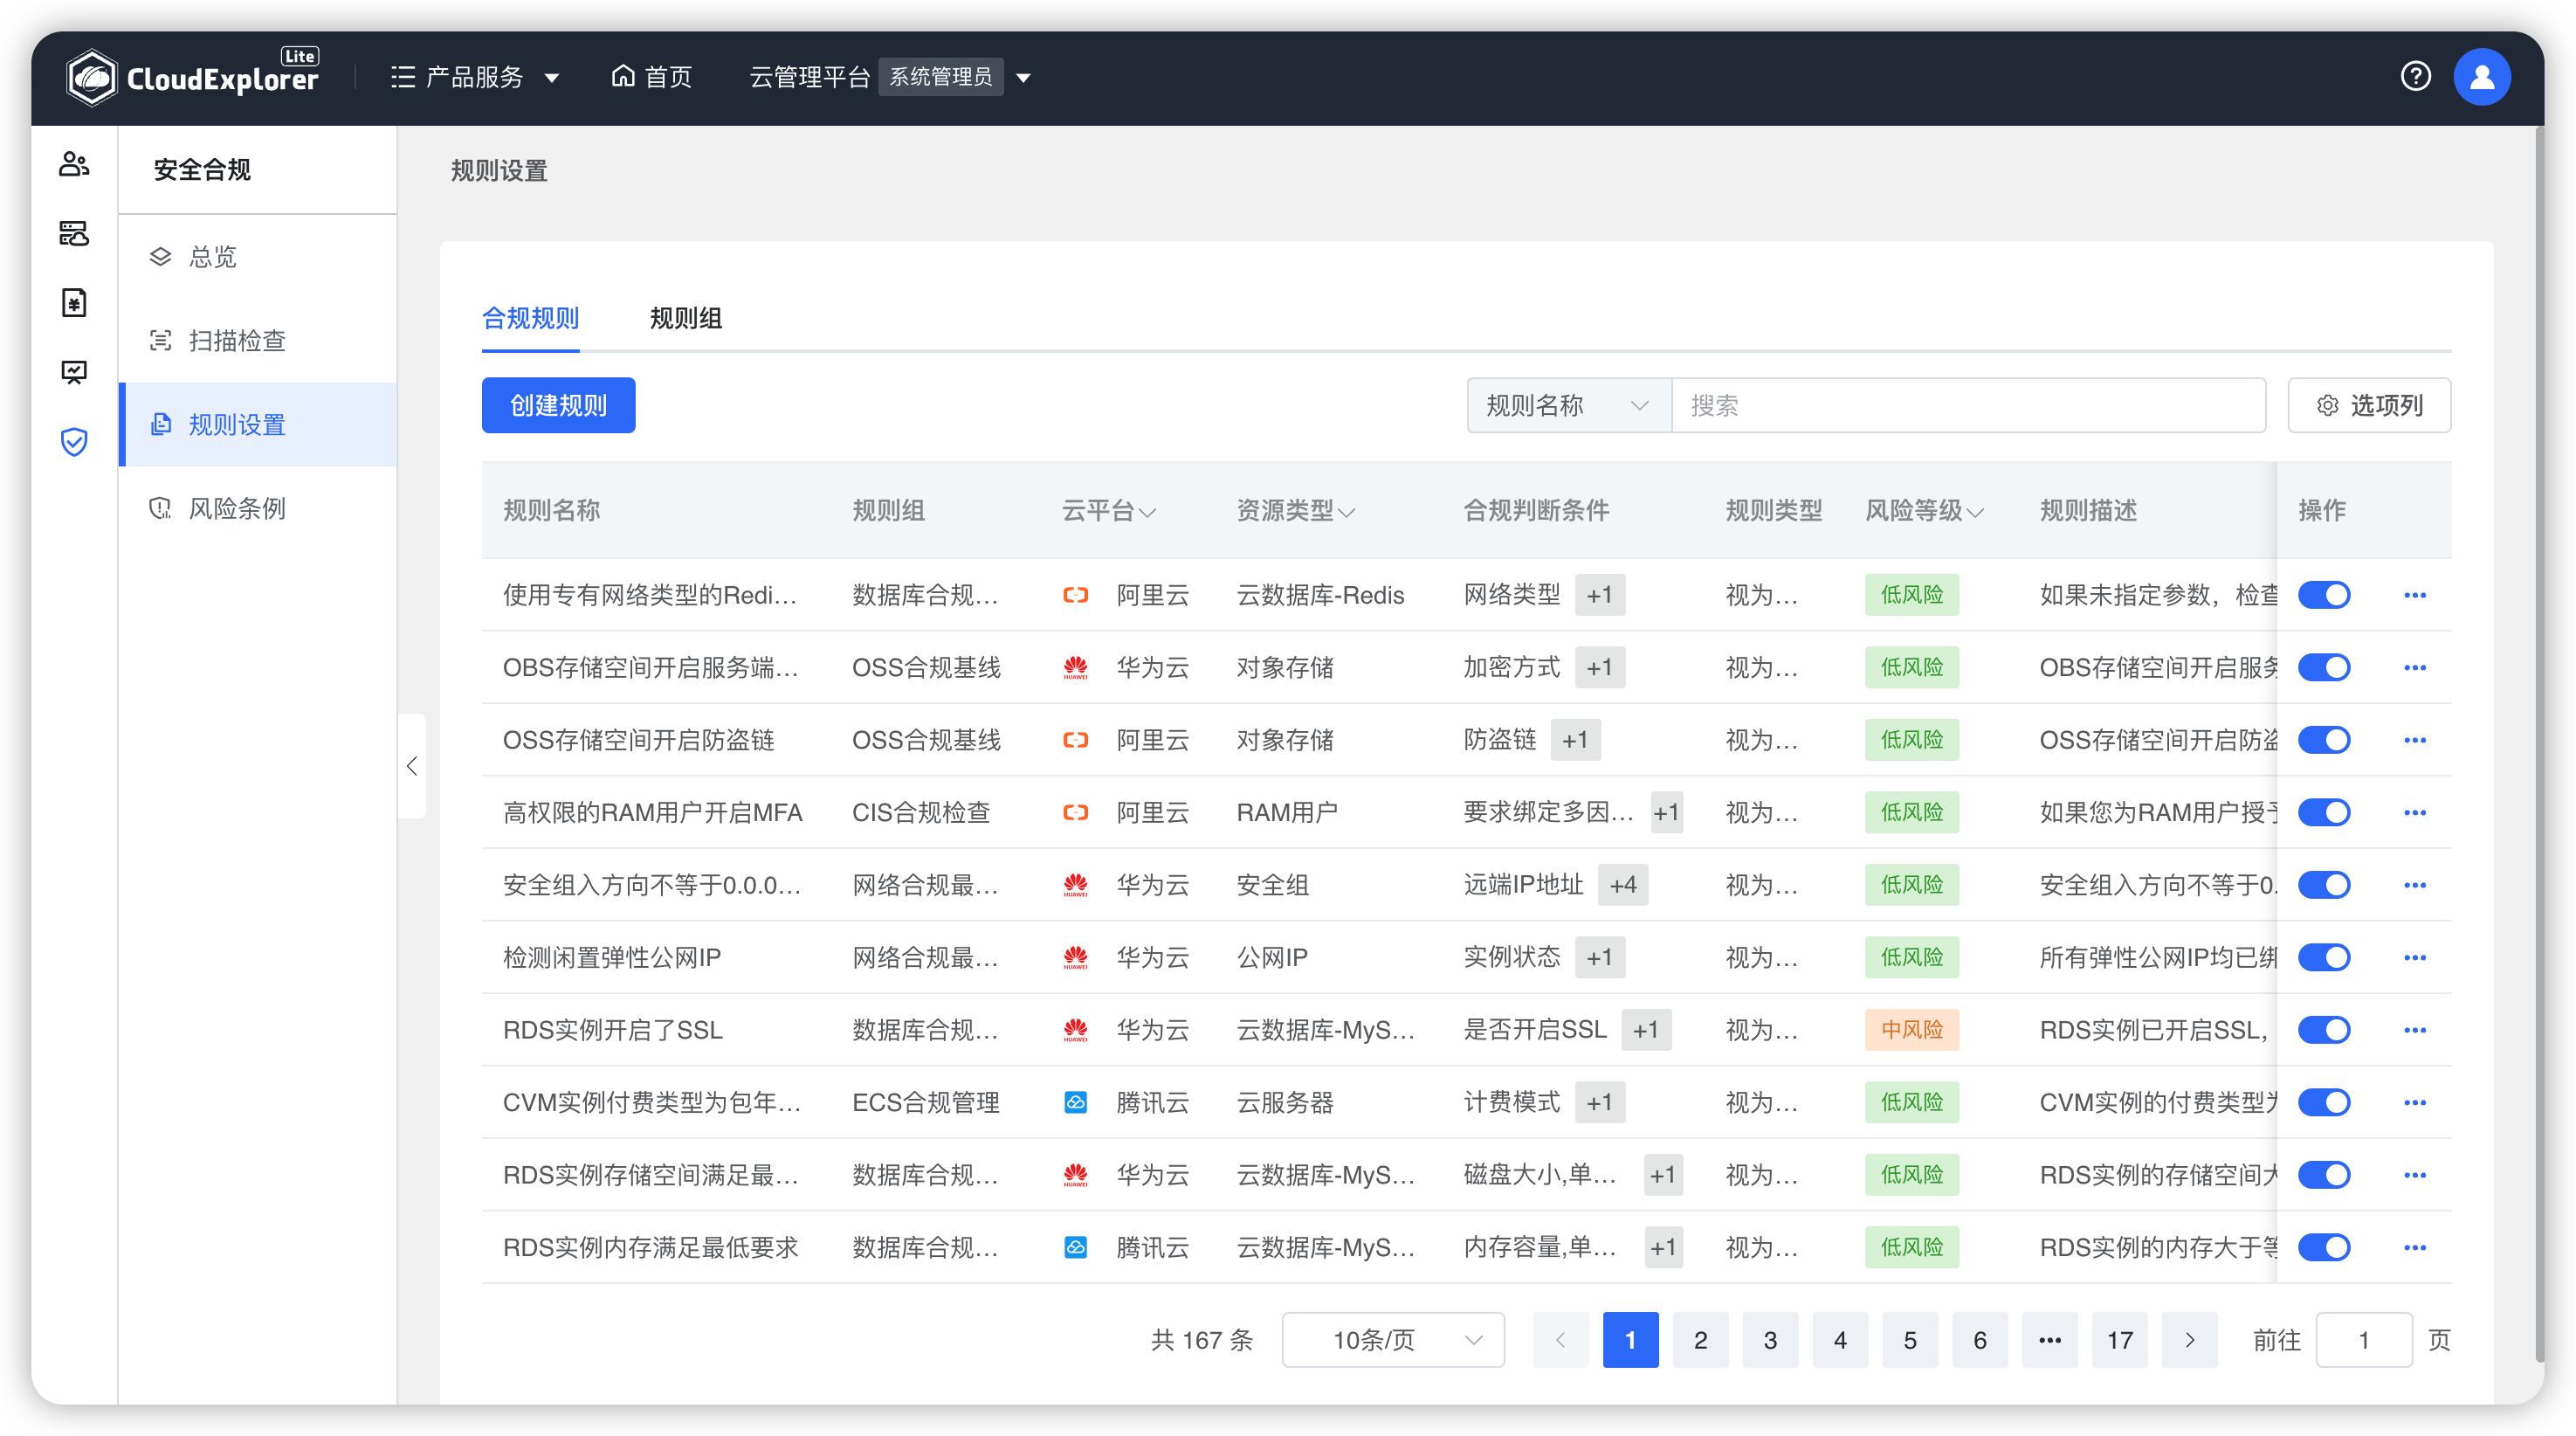Toggle the 高权限的RAM用户开启MFA rule switch
2576x1436 pixels.
(2323, 812)
